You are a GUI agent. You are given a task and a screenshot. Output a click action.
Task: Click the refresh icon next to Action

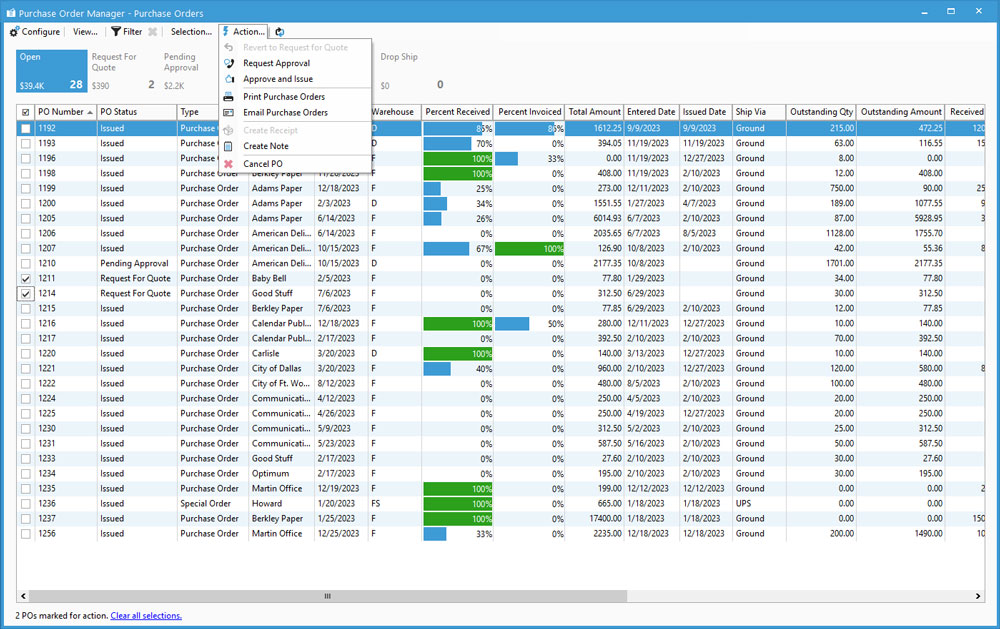(x=279, y=32)
